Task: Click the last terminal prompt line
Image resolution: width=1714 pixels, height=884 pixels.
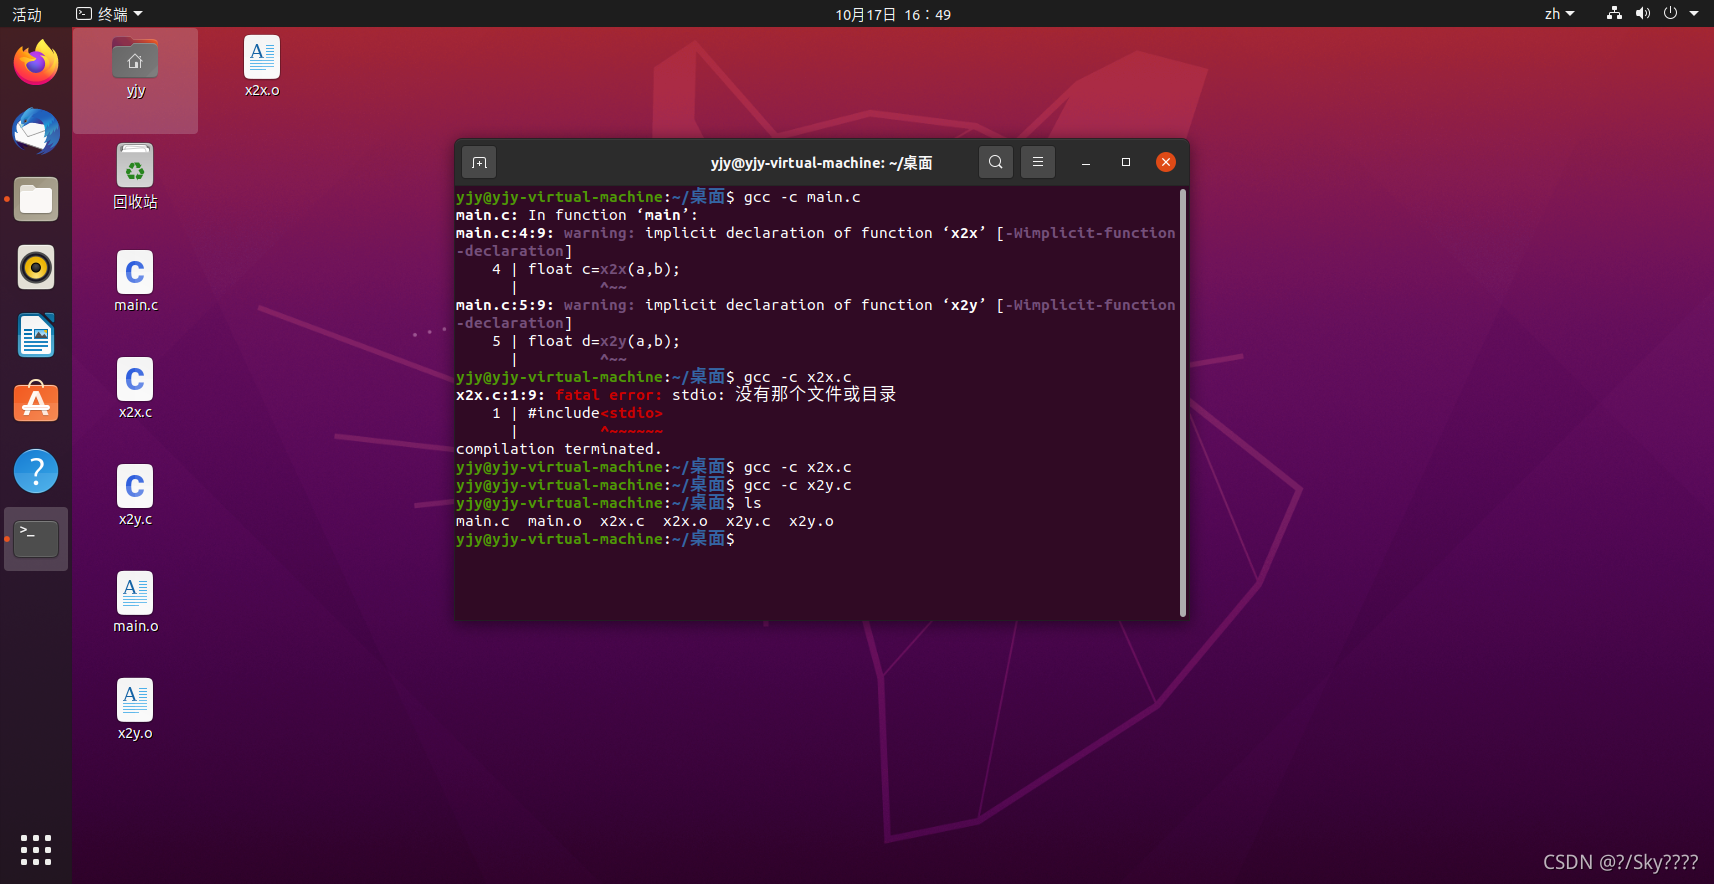Action: pos(595,539)
